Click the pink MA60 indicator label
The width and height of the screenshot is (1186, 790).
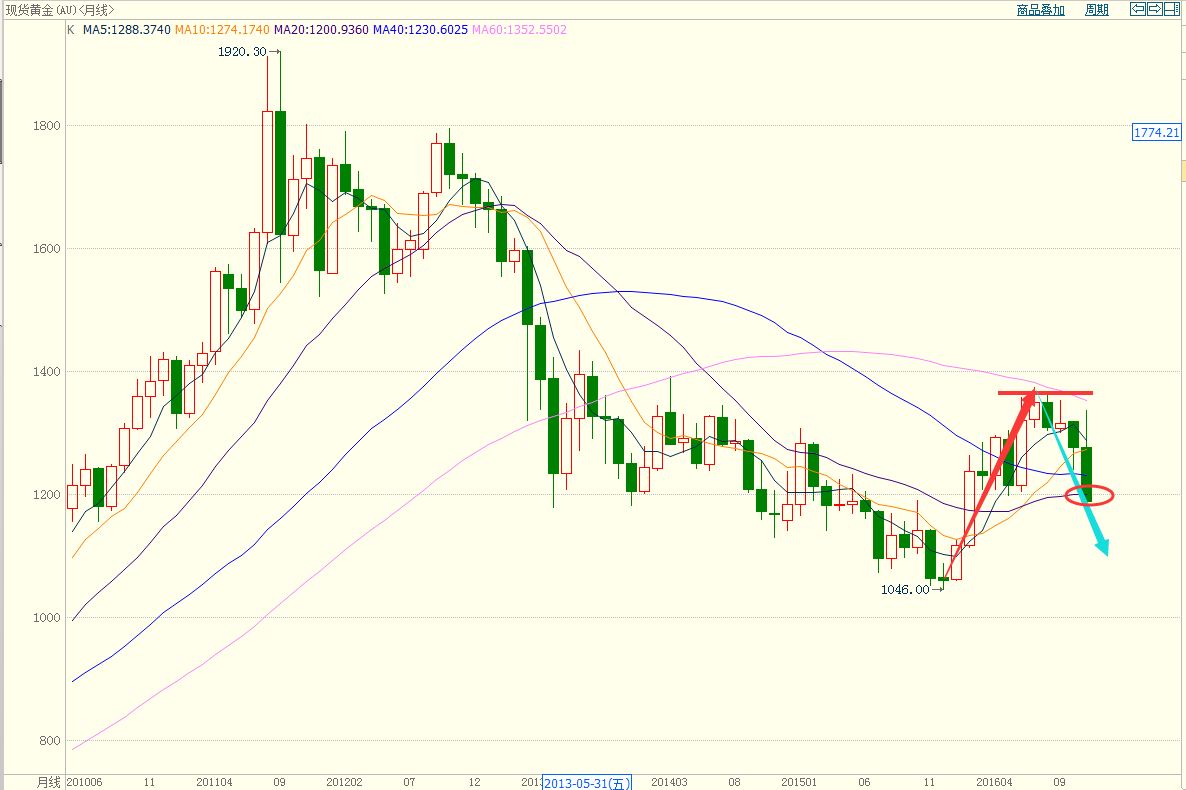(x=519, y=30)
